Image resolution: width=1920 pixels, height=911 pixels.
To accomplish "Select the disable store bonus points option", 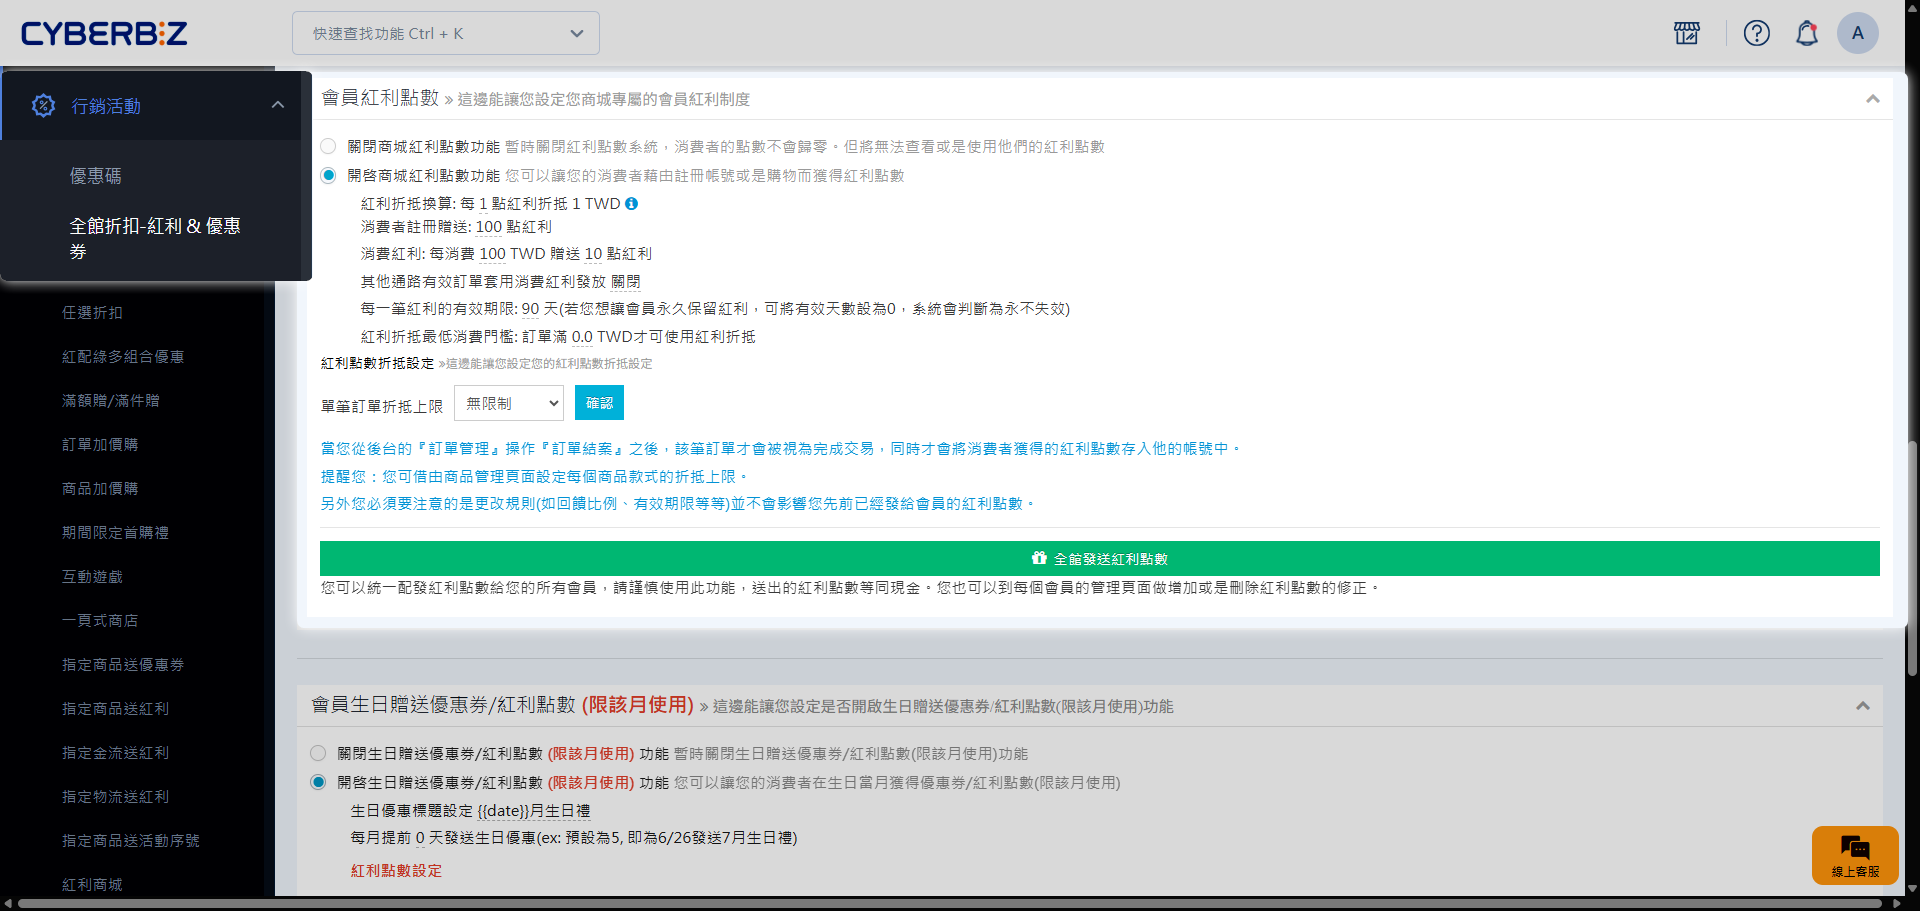I will [328, 147].
